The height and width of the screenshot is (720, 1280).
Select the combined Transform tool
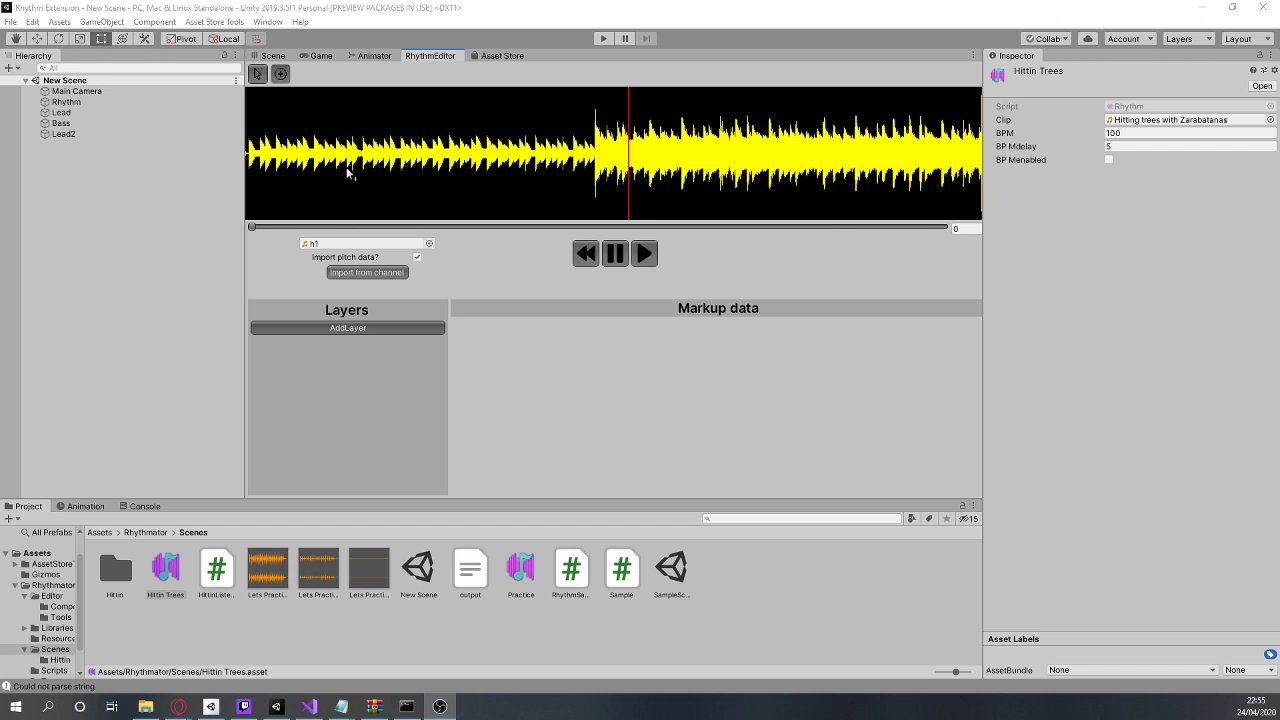tap(123, 39)
